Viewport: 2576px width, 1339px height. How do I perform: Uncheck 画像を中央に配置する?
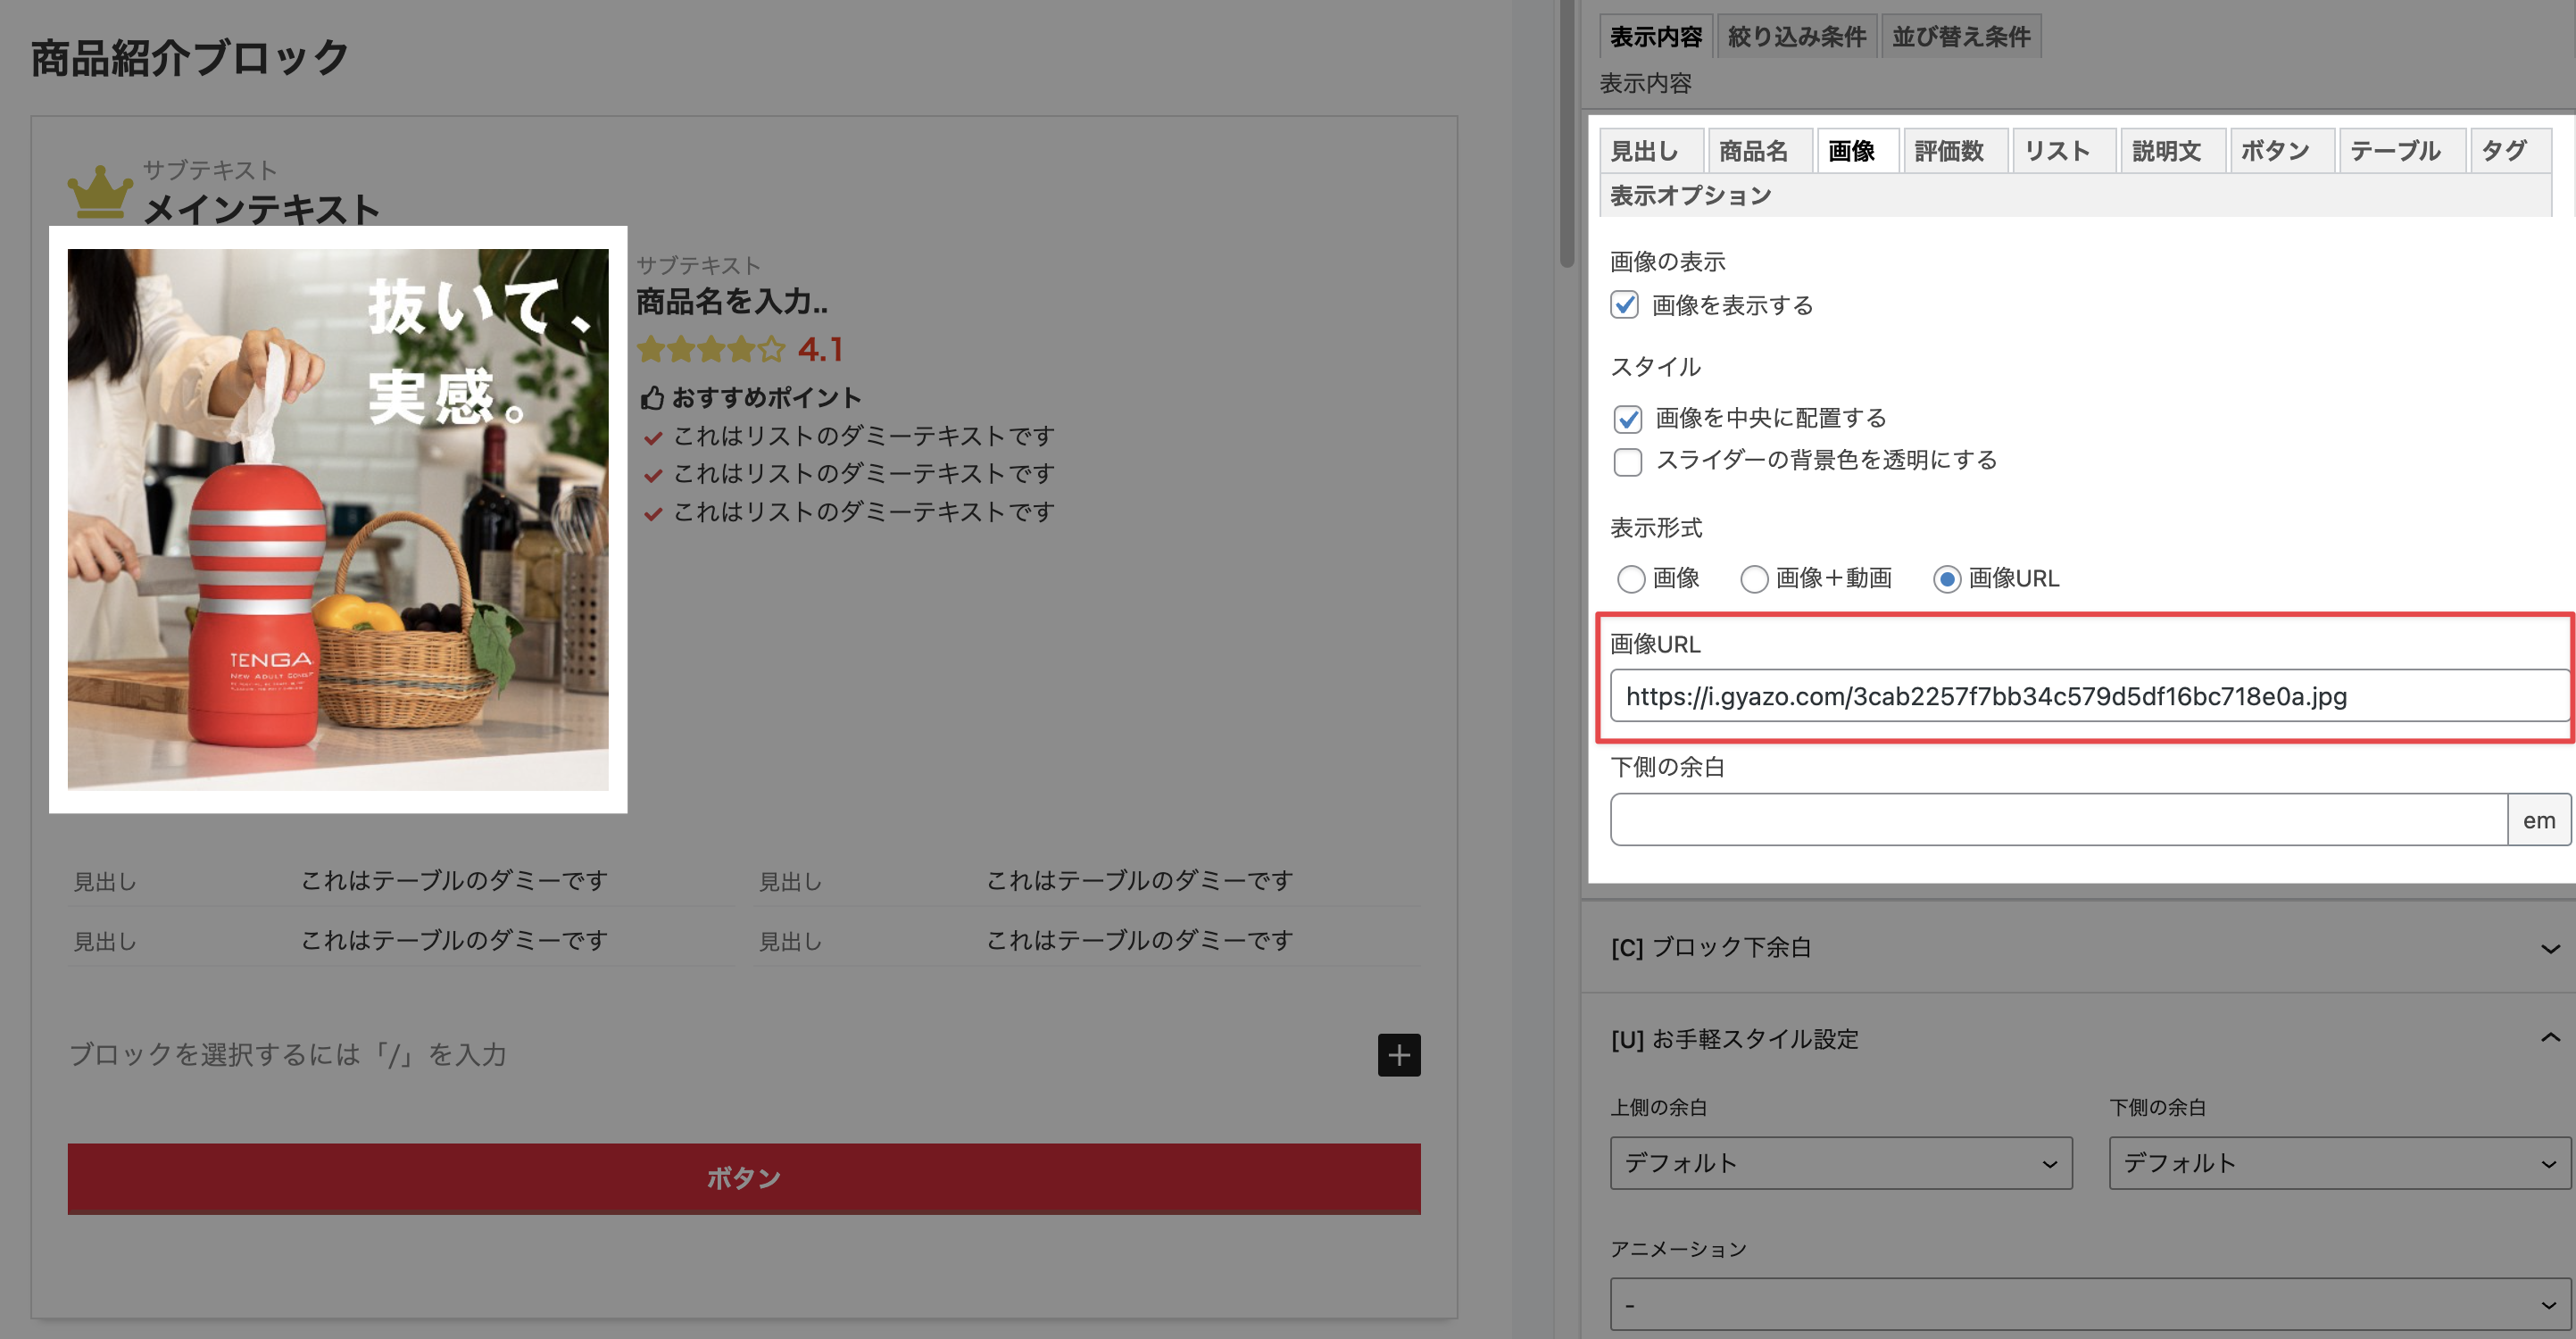click(x=1628, y=419)
